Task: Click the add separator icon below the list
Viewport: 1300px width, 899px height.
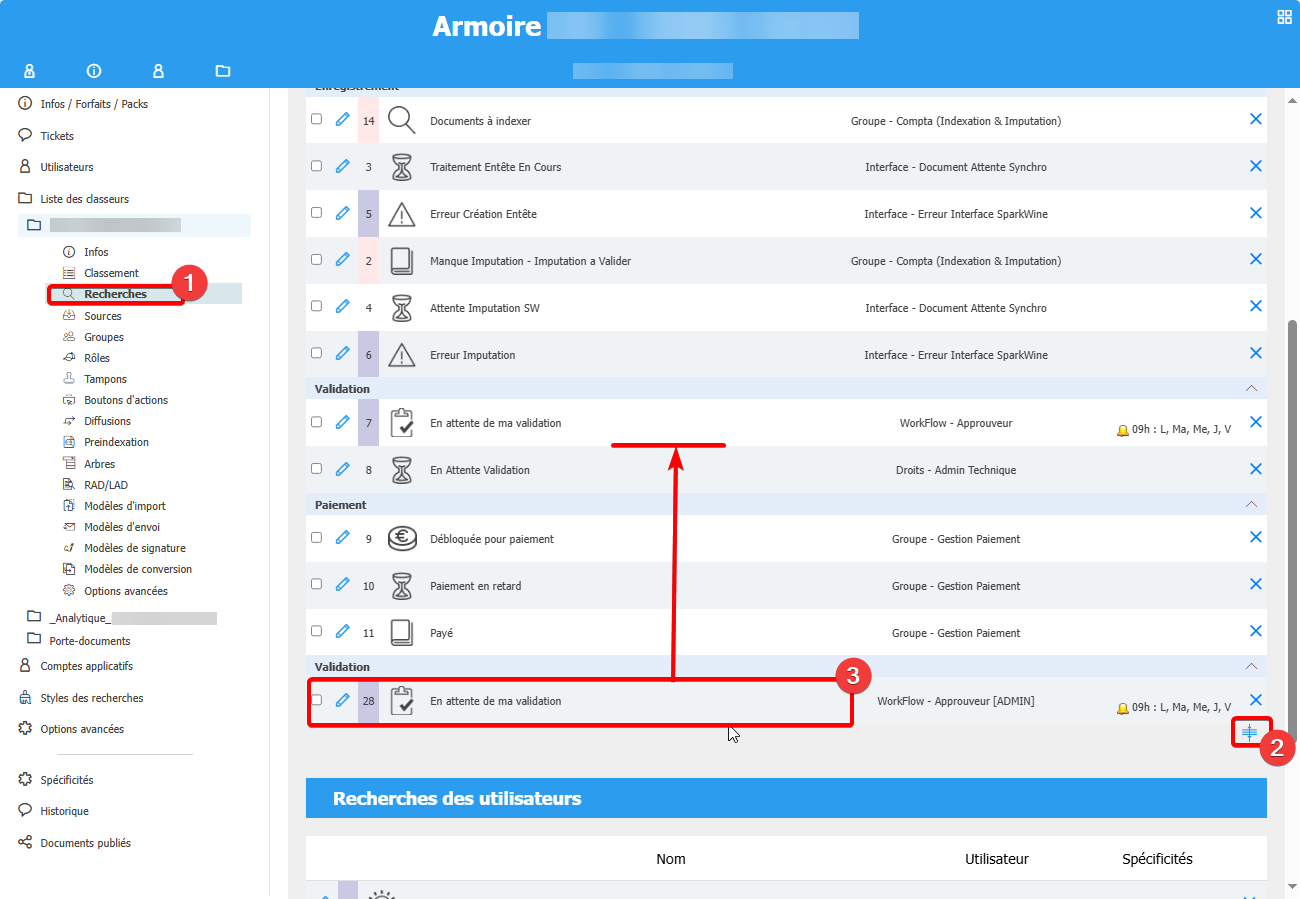Action: 1249,733
